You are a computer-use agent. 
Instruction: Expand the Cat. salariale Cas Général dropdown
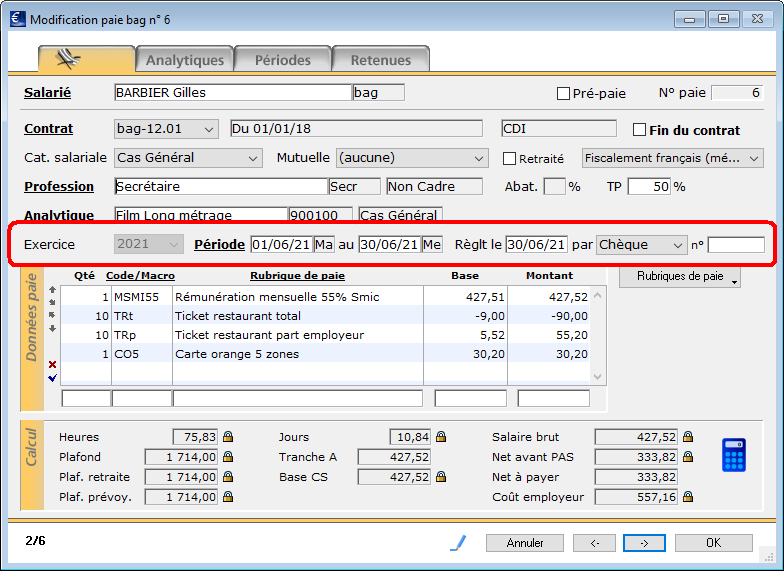click(x=188, y=158)
